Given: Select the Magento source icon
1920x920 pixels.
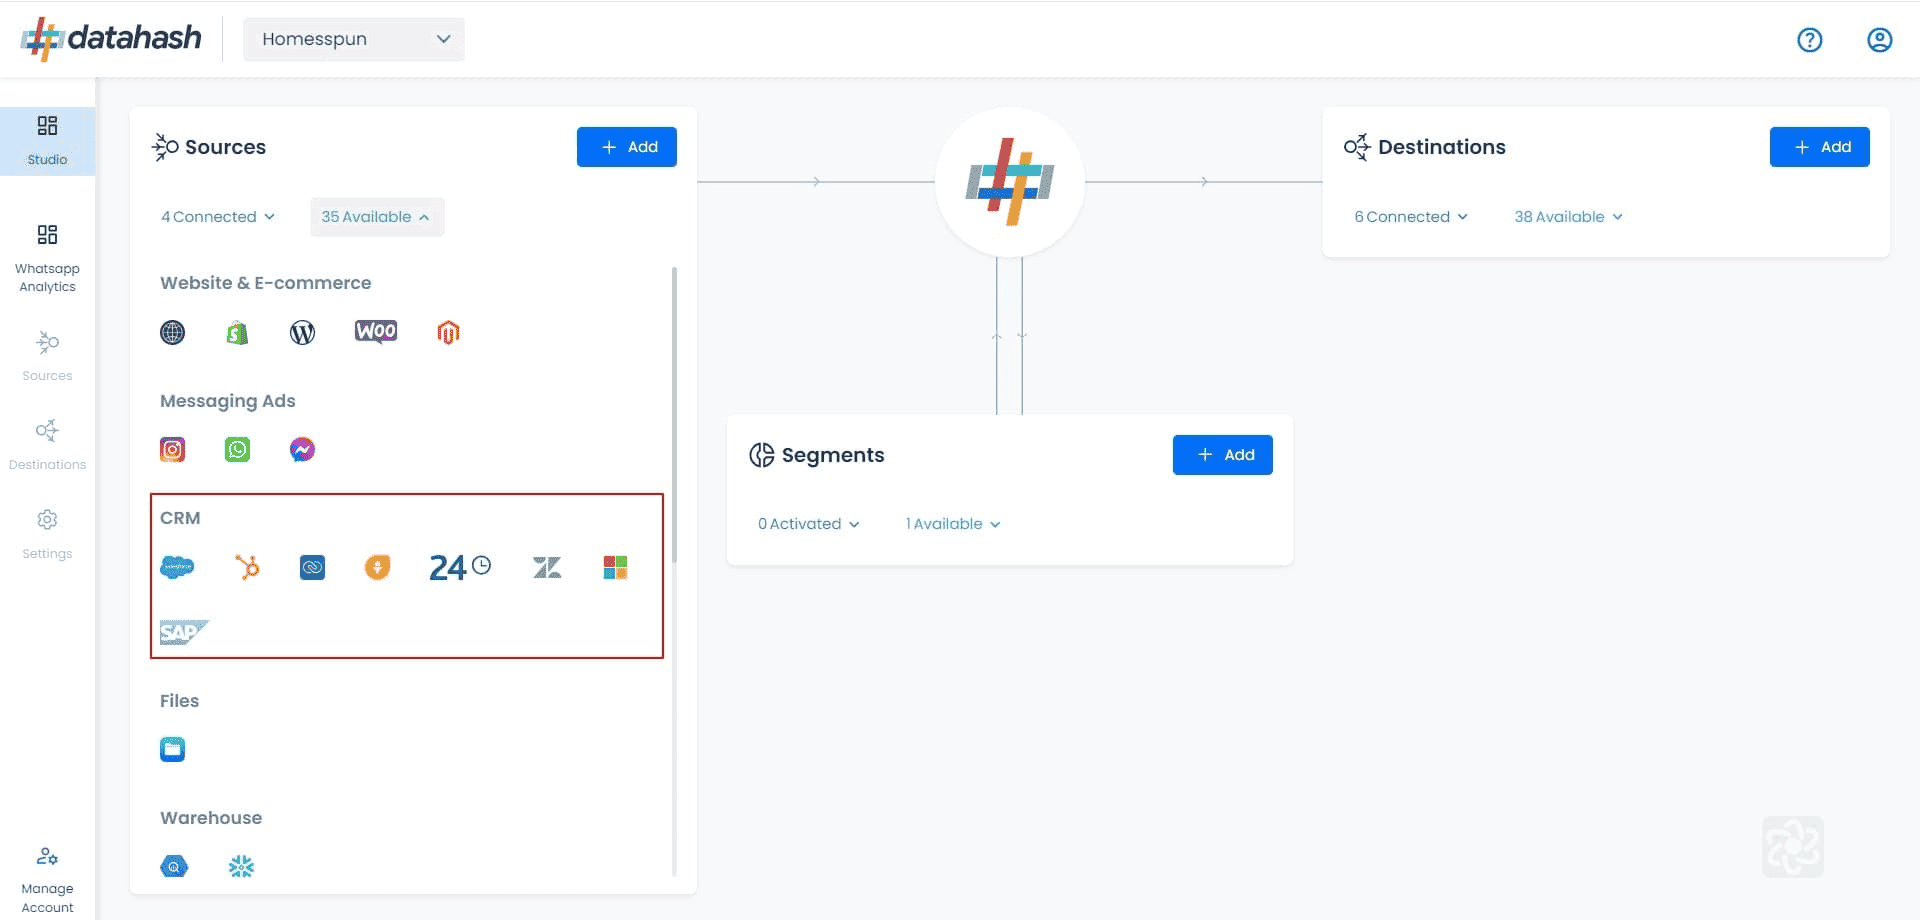Looking at the screenshot, I should [x=448, y=332].
